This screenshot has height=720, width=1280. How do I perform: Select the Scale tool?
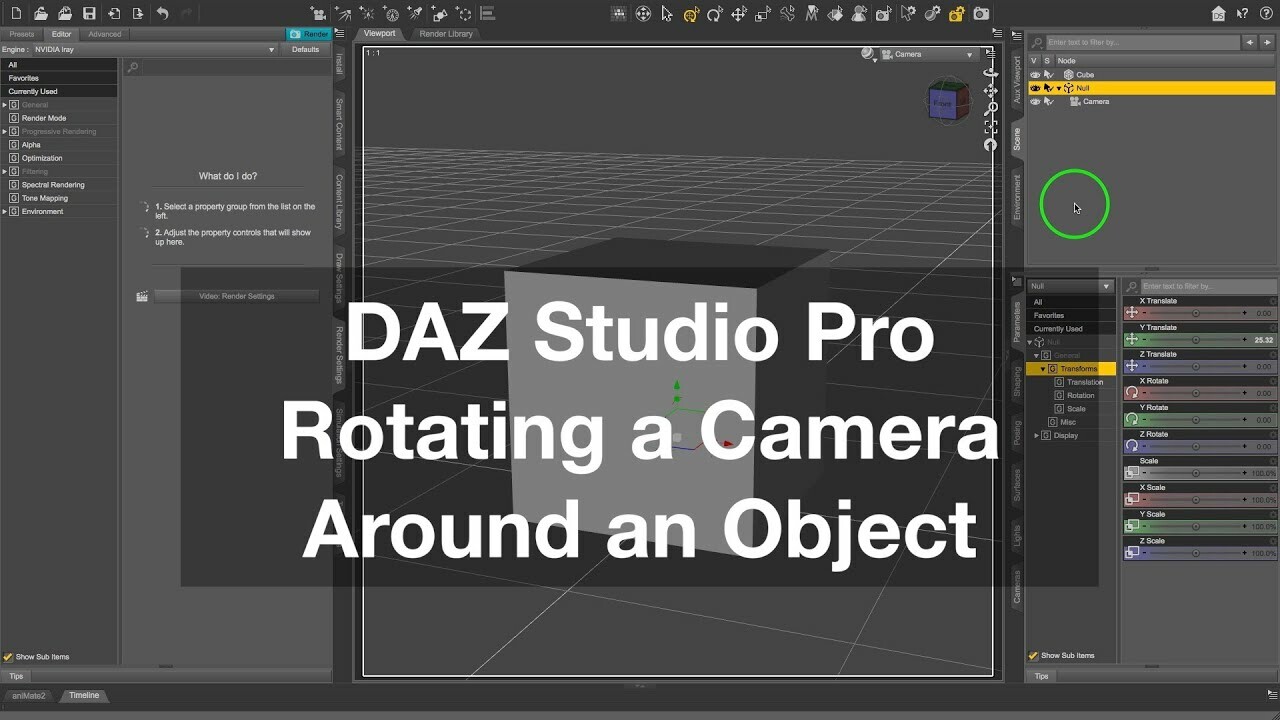[x=763, y=12]
